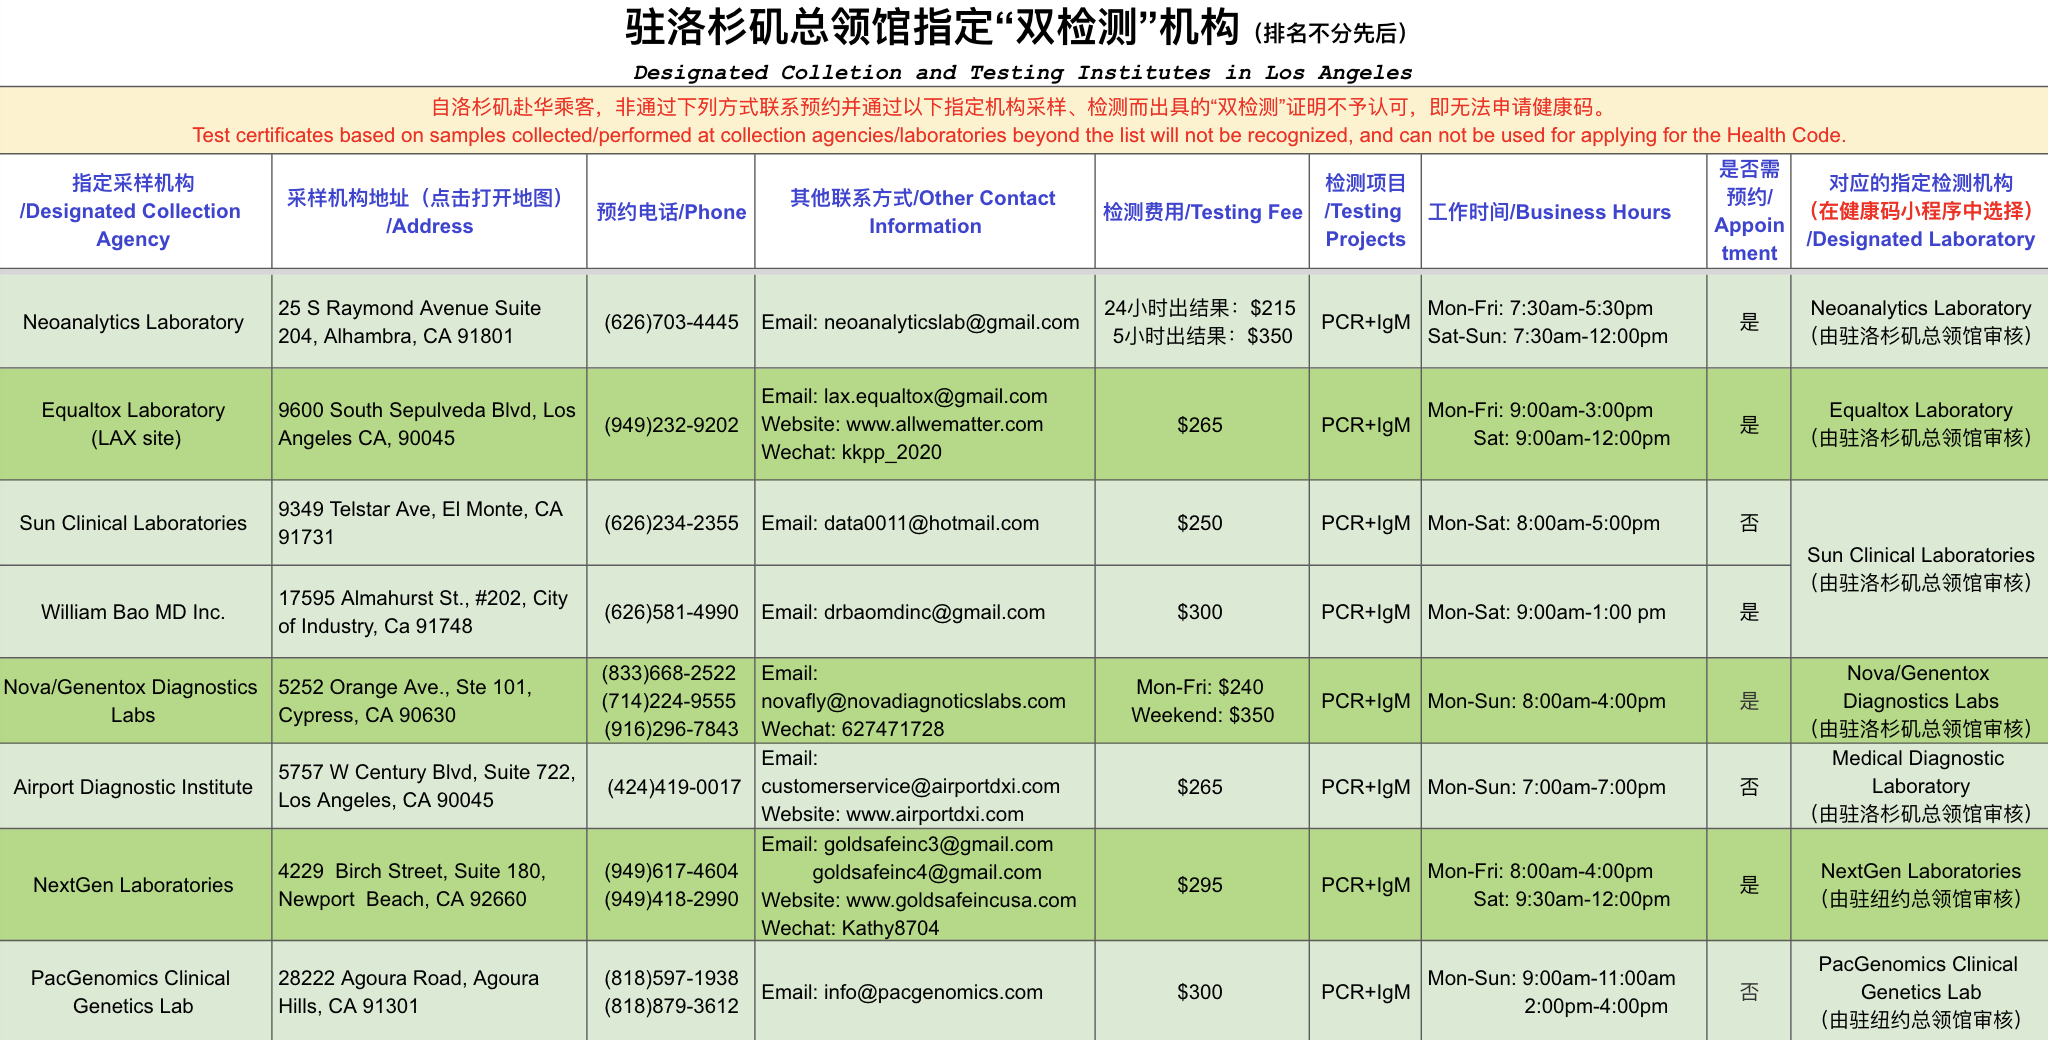Click phone number (949)232-9202

coord(671,425)
